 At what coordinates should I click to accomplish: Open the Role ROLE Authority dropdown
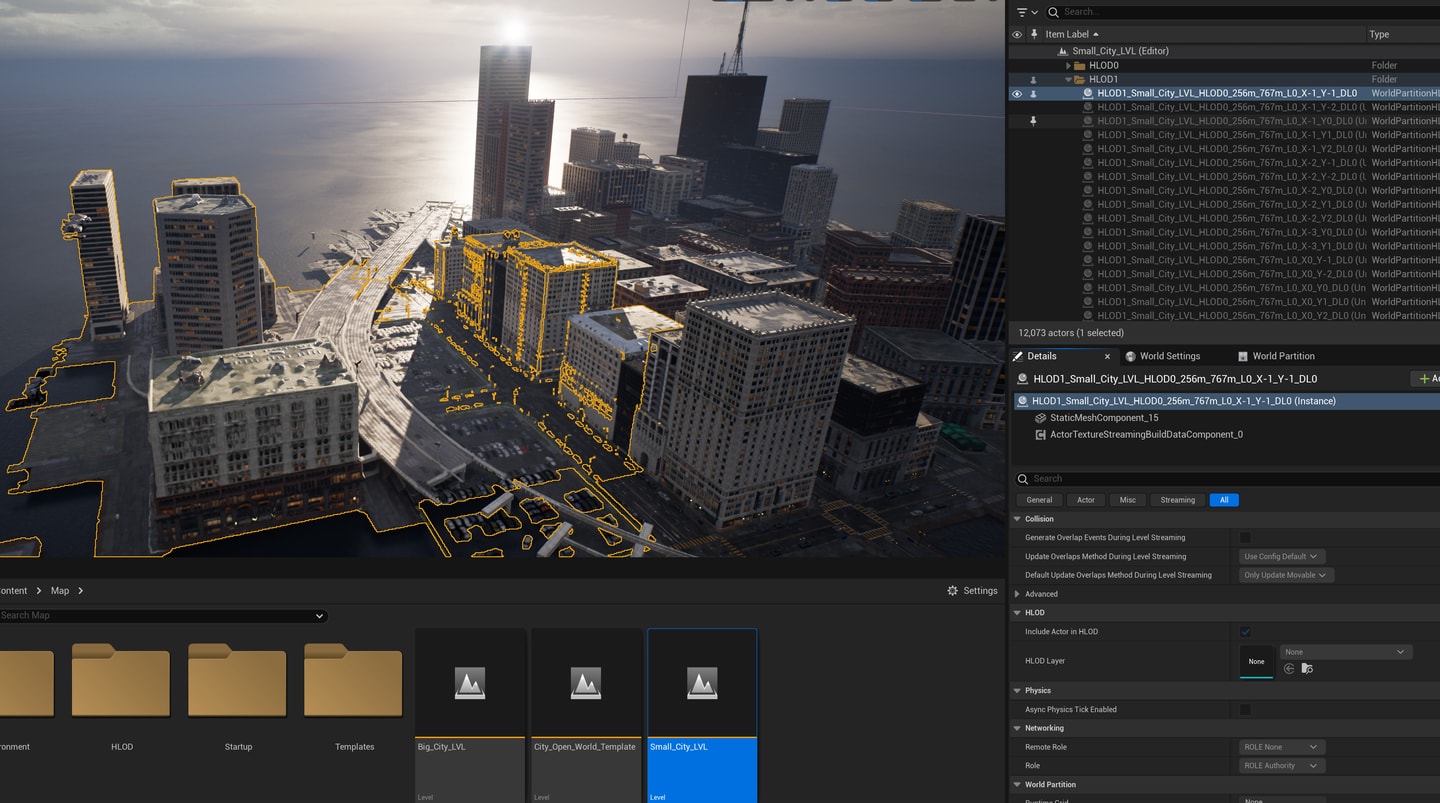tap(1282, 766)
